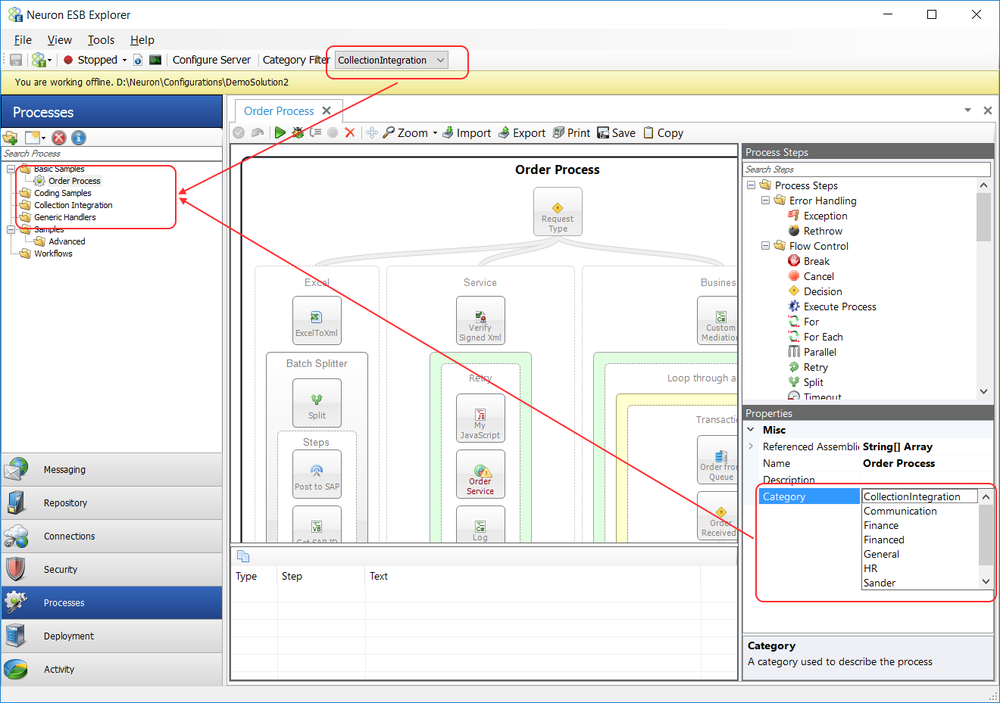
Task: Open the Deployment section
Action: tap(112, 636)
